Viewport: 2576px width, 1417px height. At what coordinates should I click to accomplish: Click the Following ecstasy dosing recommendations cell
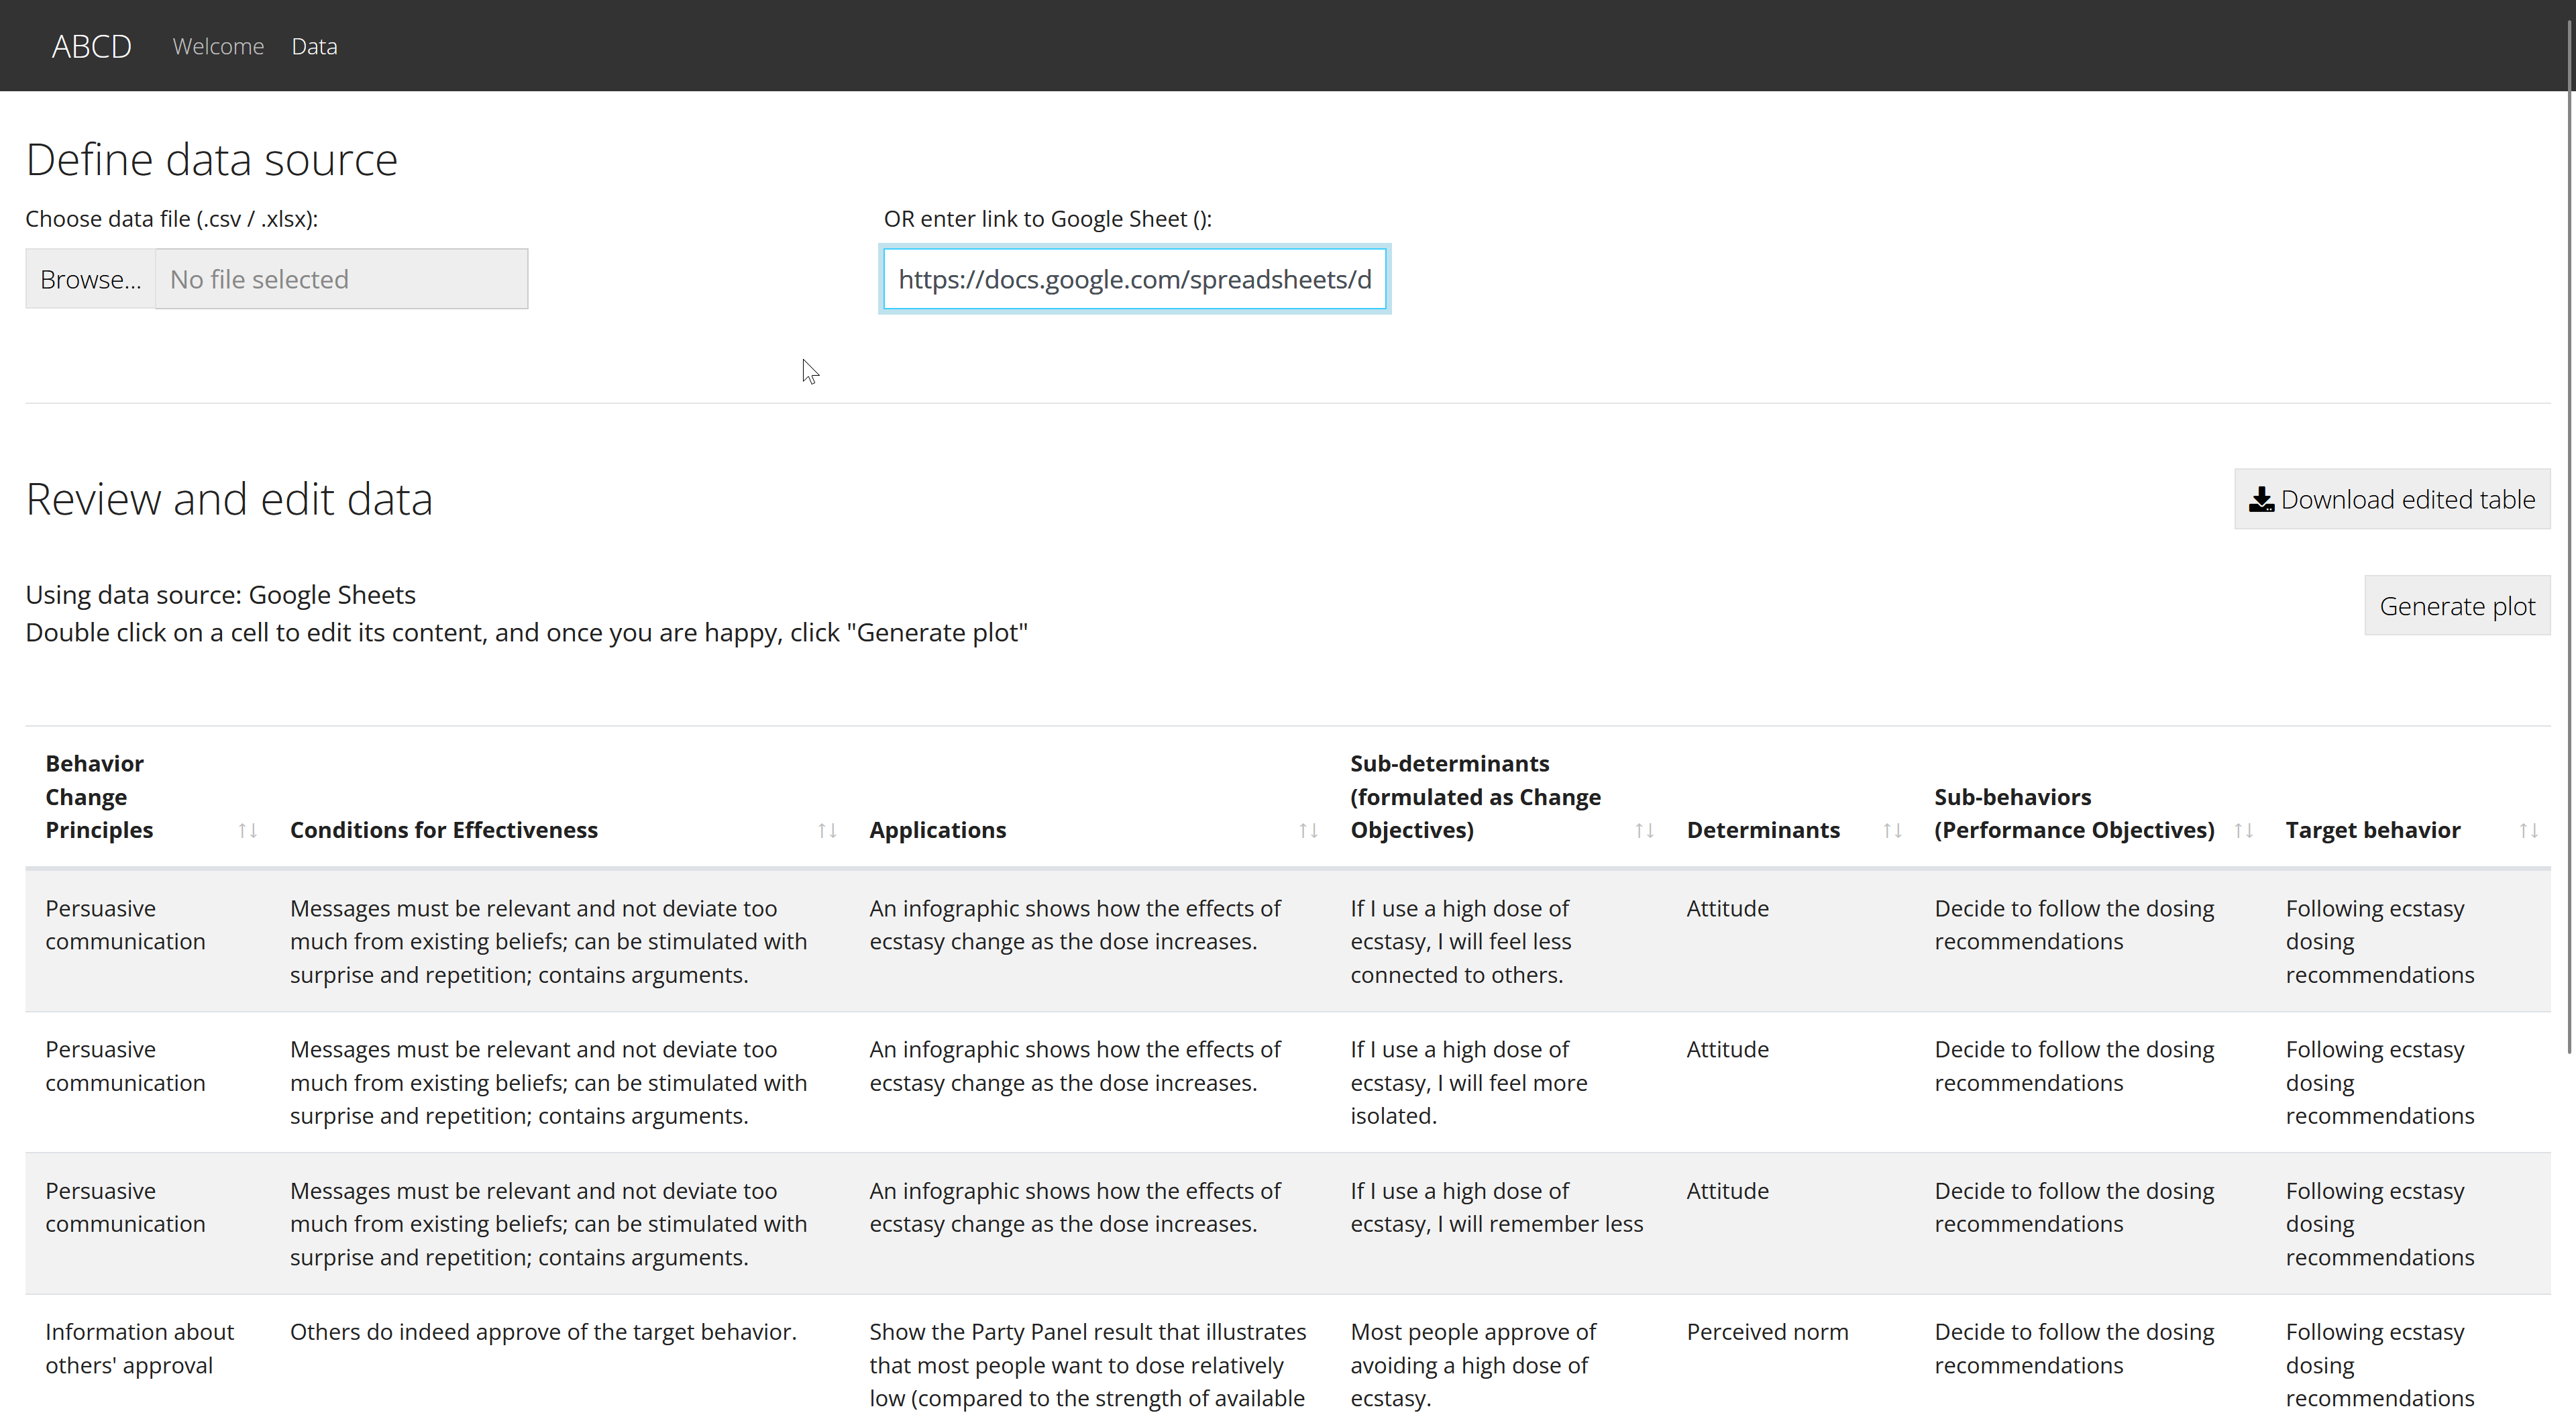coord(2379,941)
